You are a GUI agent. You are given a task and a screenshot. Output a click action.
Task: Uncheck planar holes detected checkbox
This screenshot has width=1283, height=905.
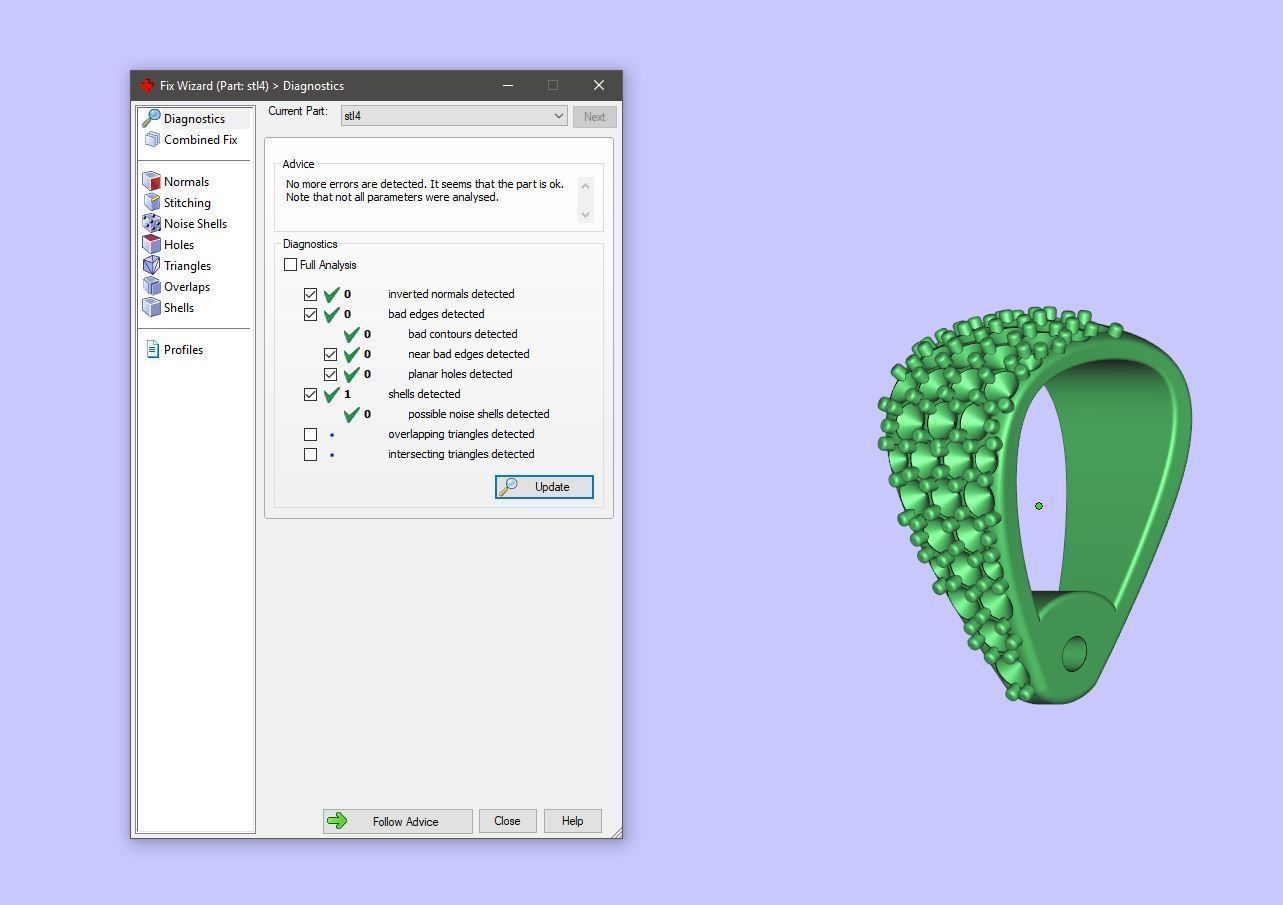pyautogui.click(x=330, y=374)
